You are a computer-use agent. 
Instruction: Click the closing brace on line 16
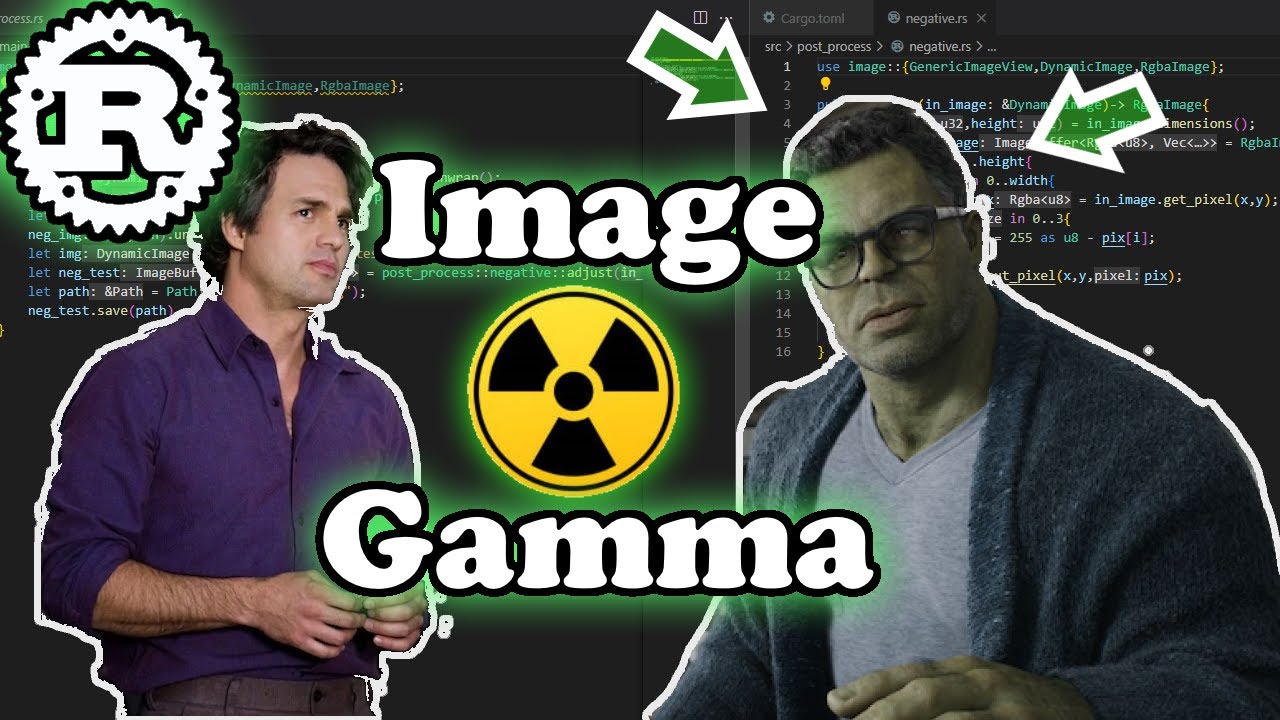[821, 352]
